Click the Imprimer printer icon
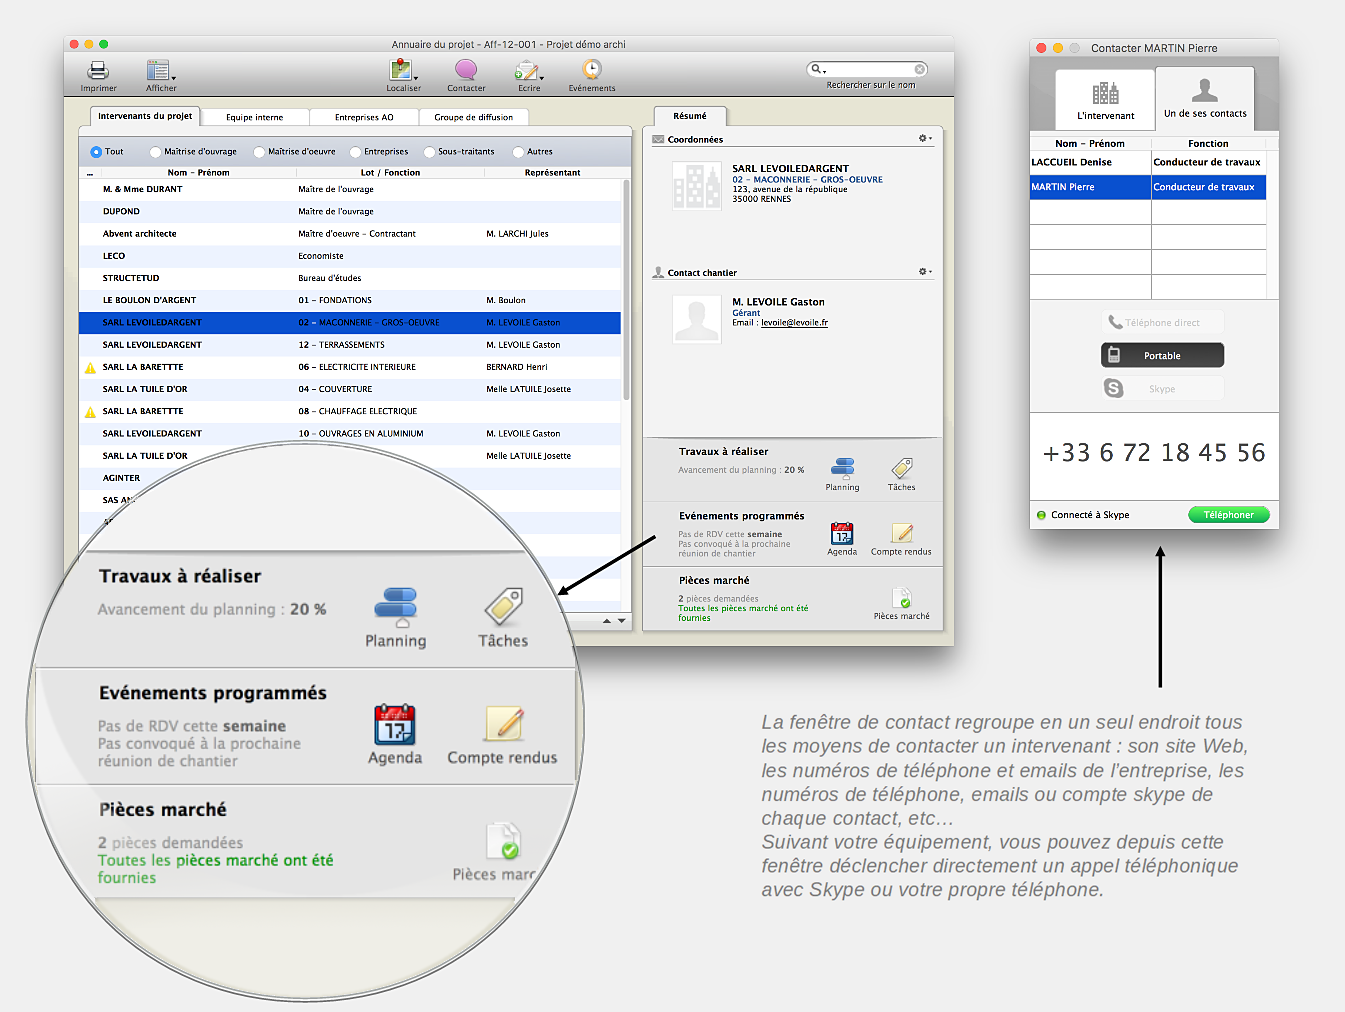 click(98, 70)
